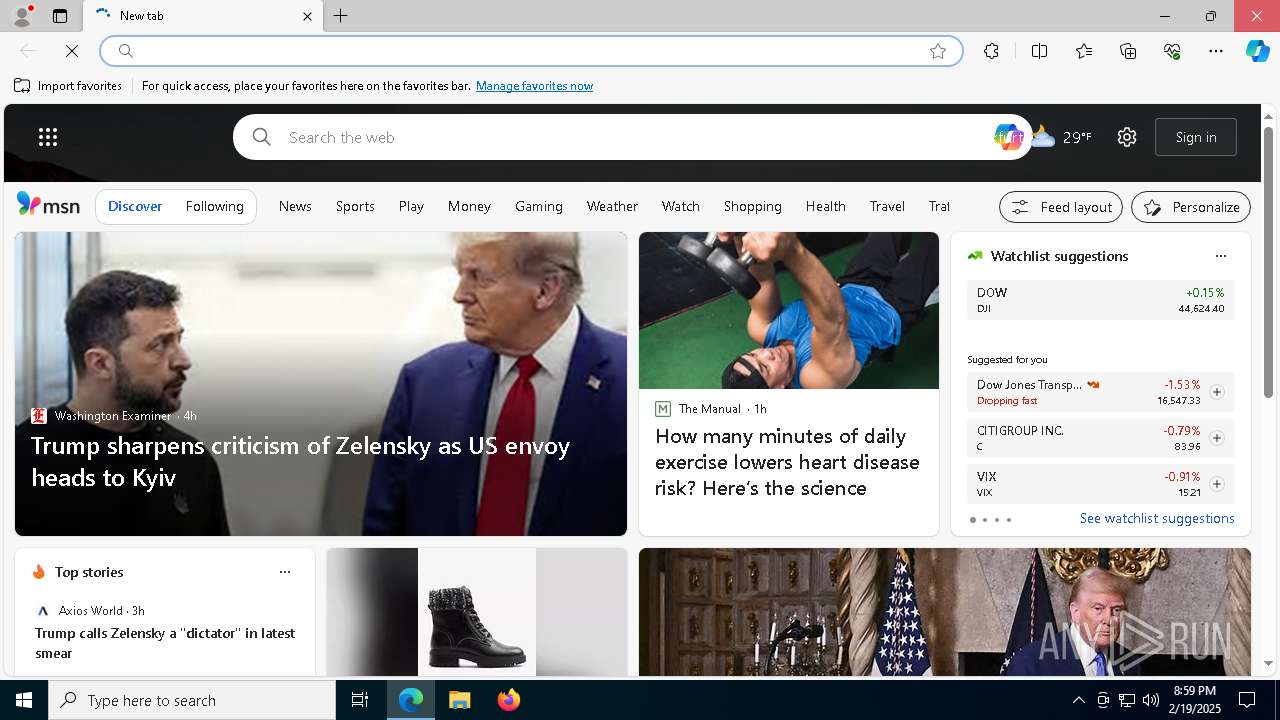Click Import favorites
Screen dimensions: 1280x720
(x=68, y=86)
